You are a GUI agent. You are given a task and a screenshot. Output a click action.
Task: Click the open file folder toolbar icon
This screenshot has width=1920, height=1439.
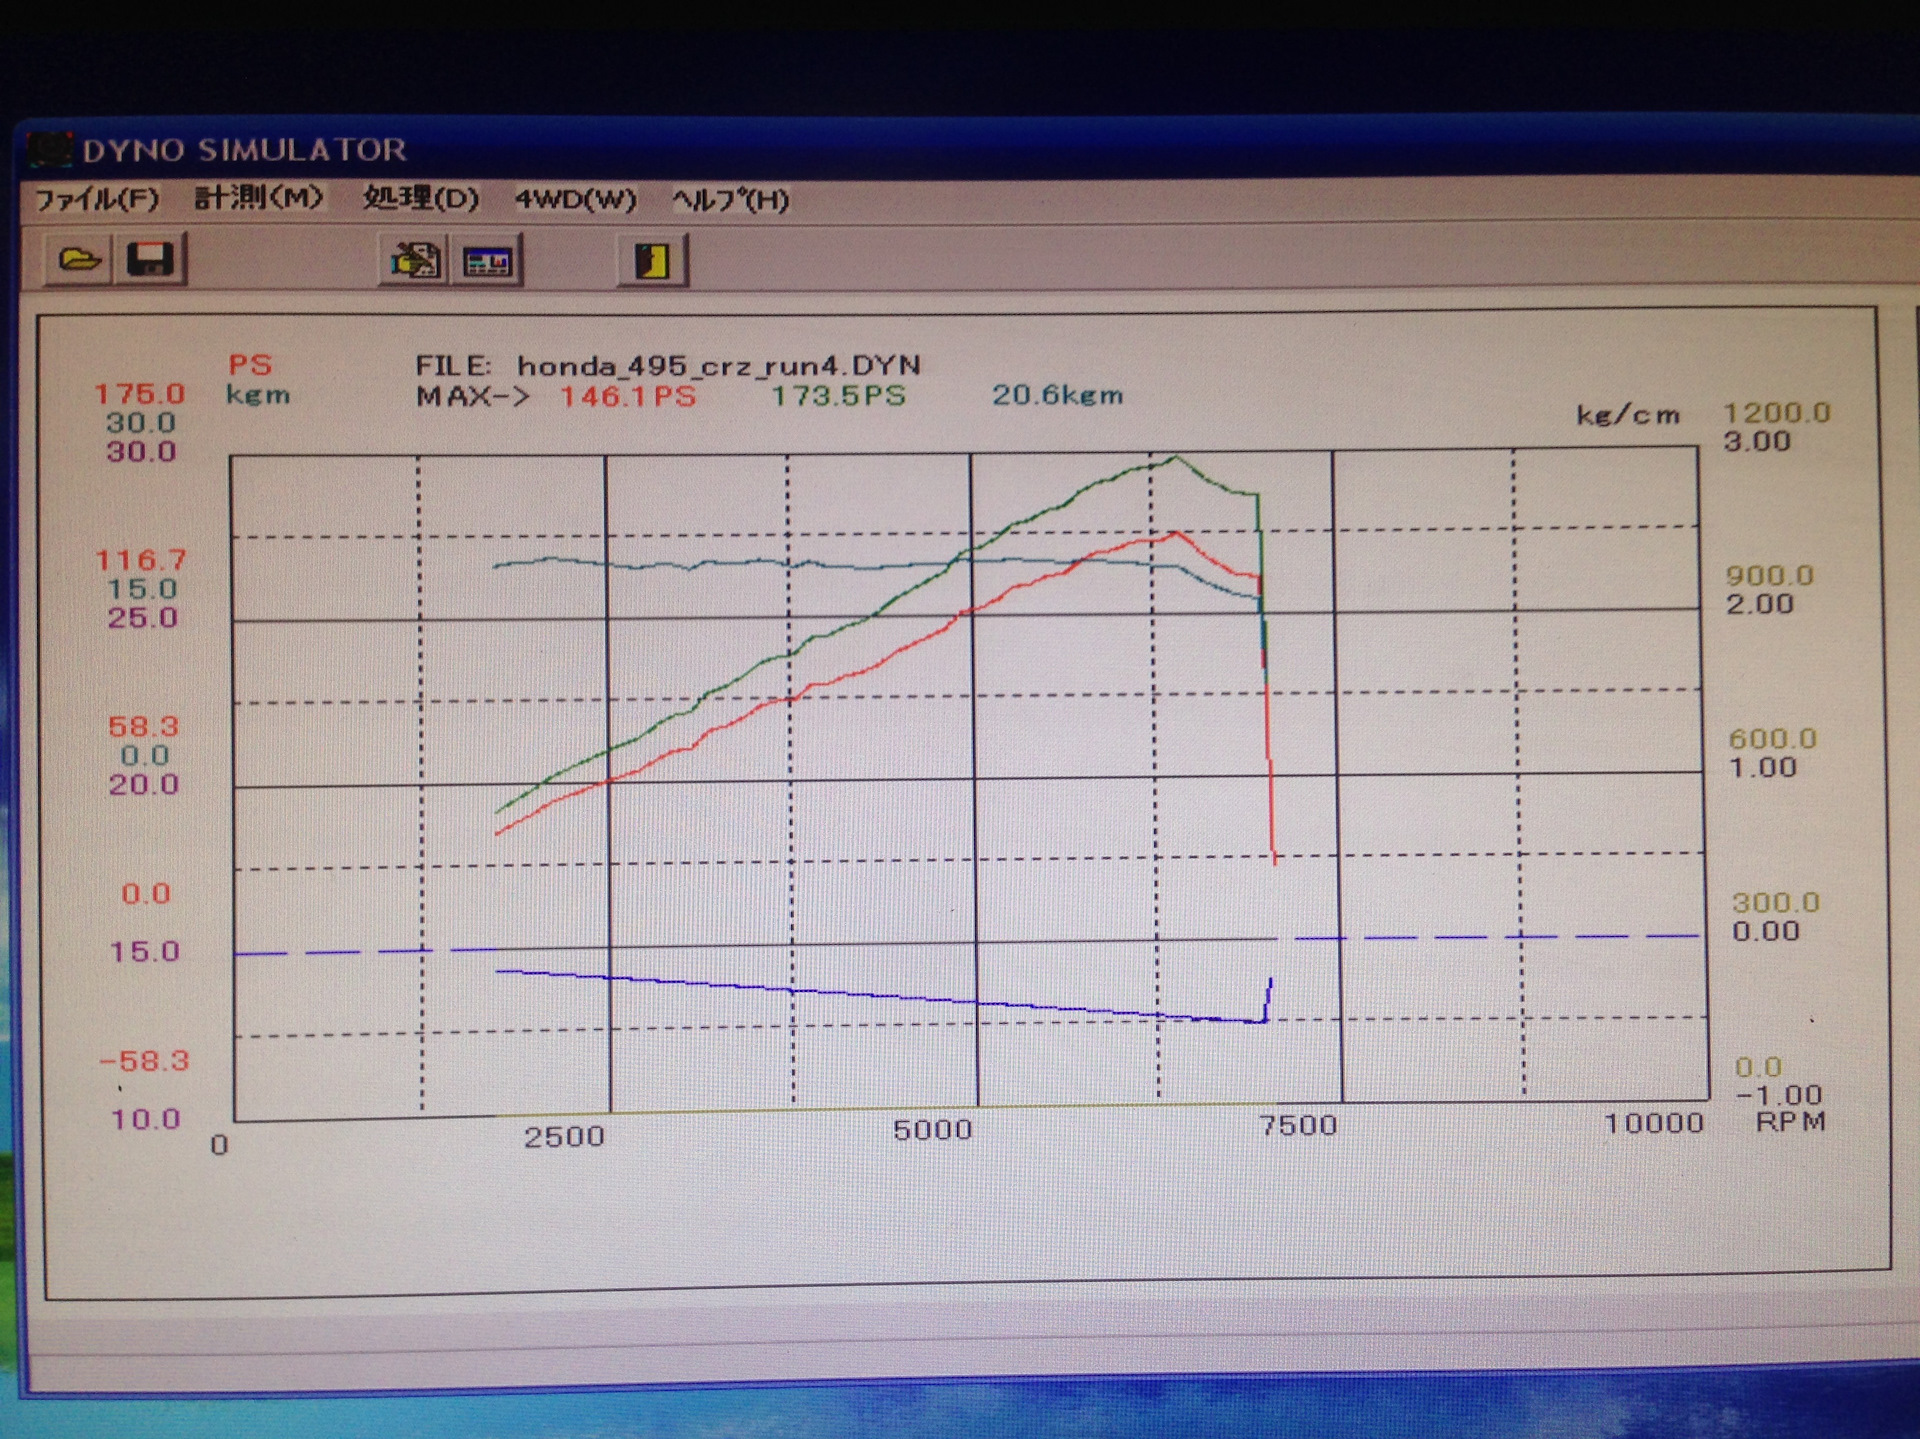[79, 260]
